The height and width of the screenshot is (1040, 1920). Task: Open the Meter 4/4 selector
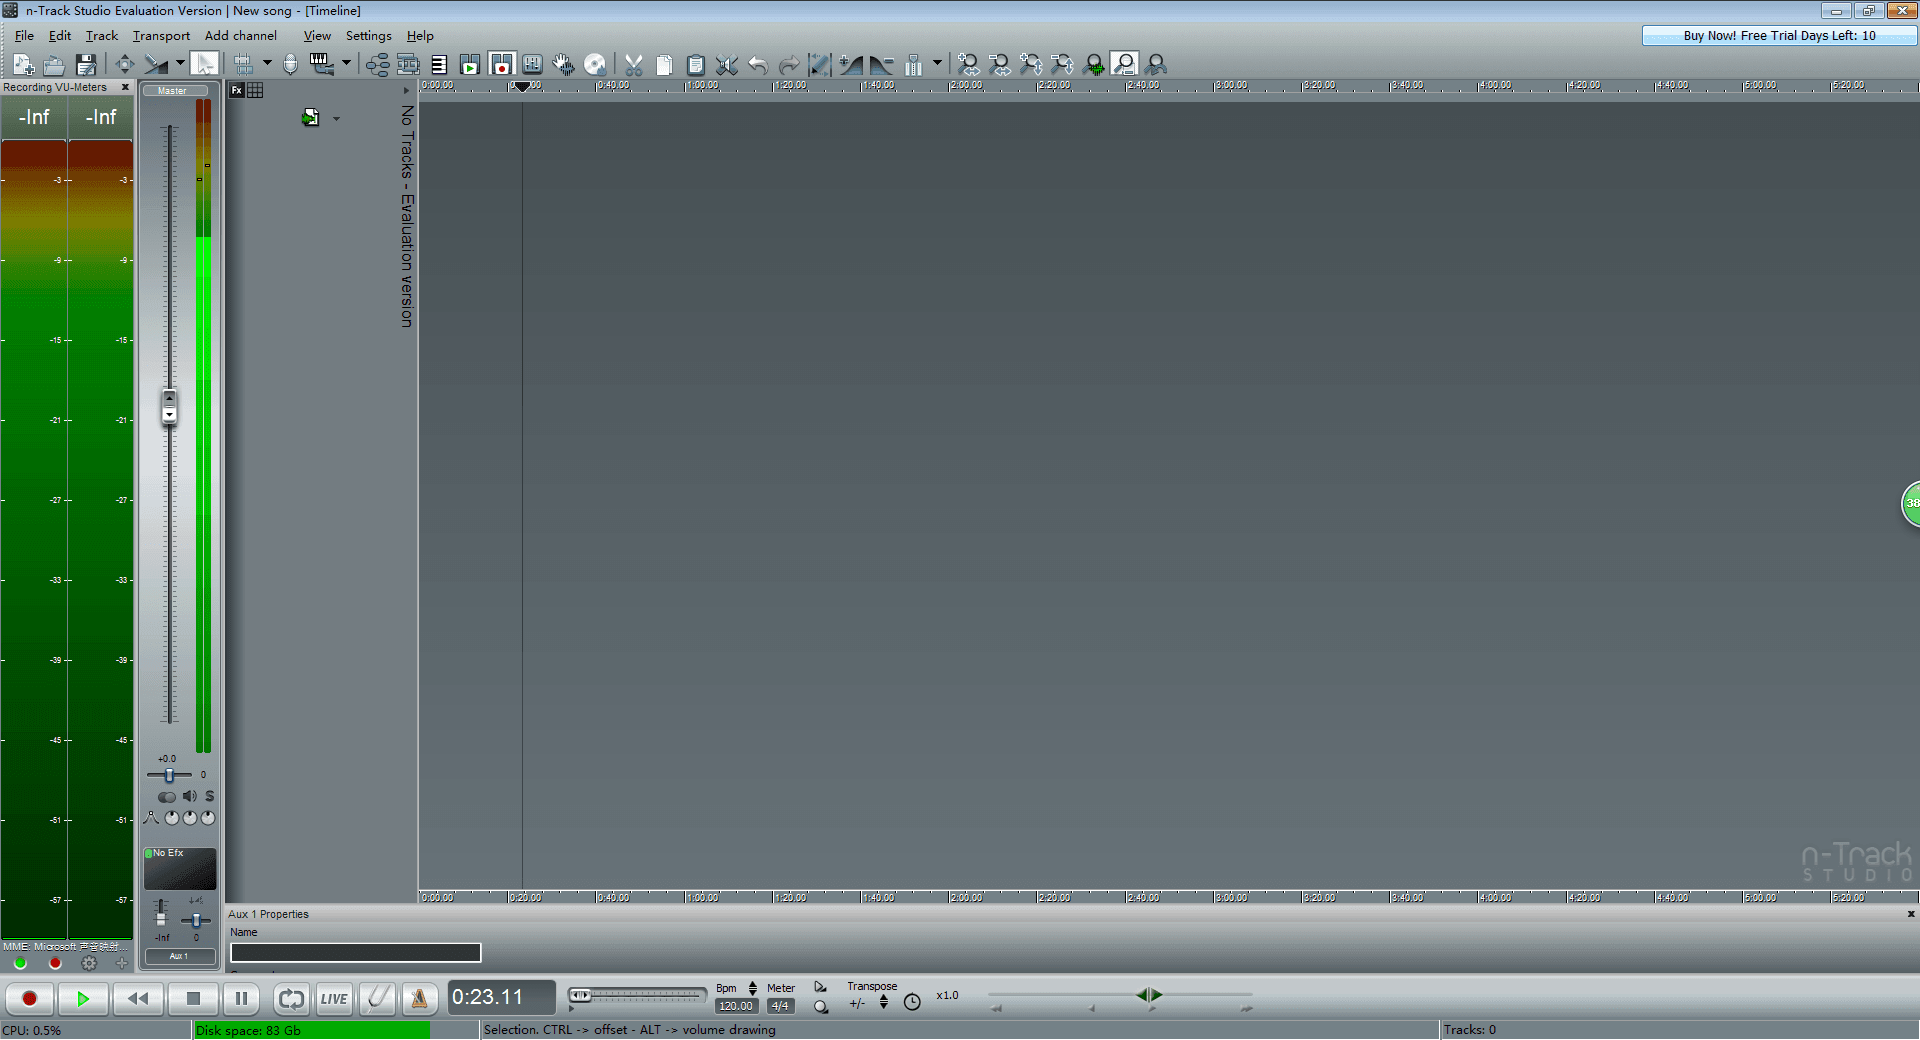(x=780, y=1005)
